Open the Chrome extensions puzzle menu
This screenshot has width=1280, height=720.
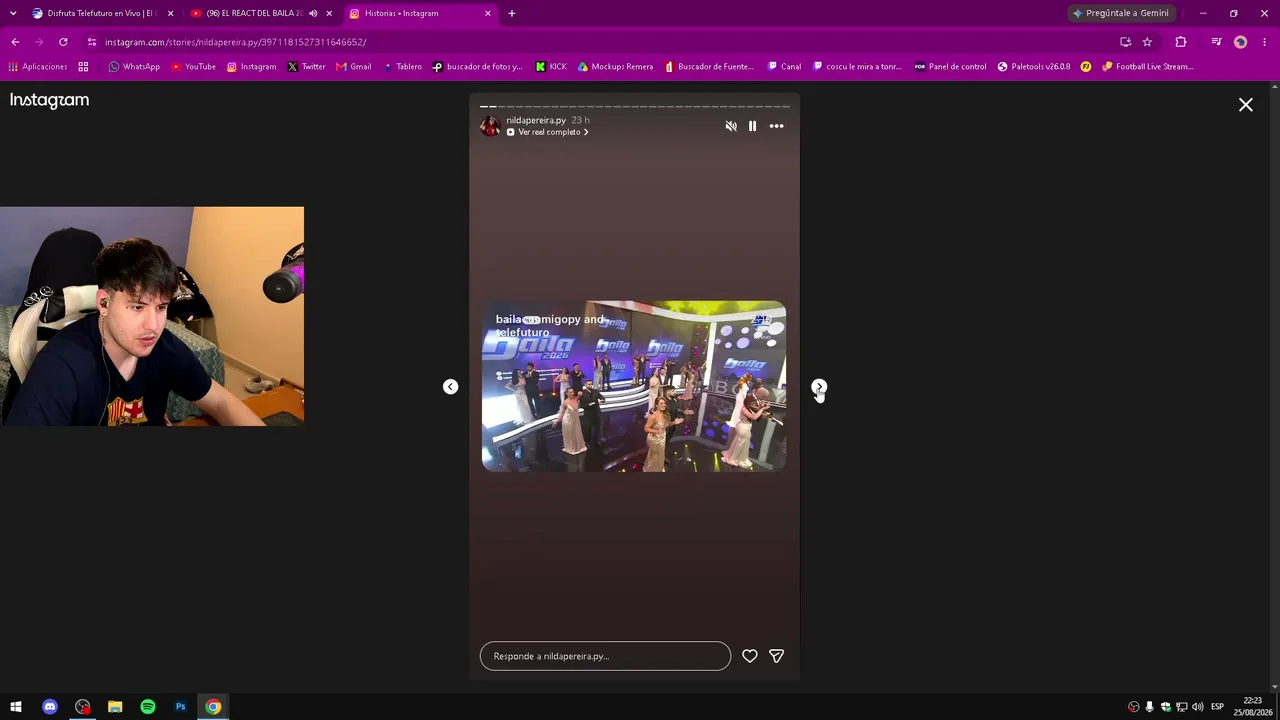[x=1181, y=42]
